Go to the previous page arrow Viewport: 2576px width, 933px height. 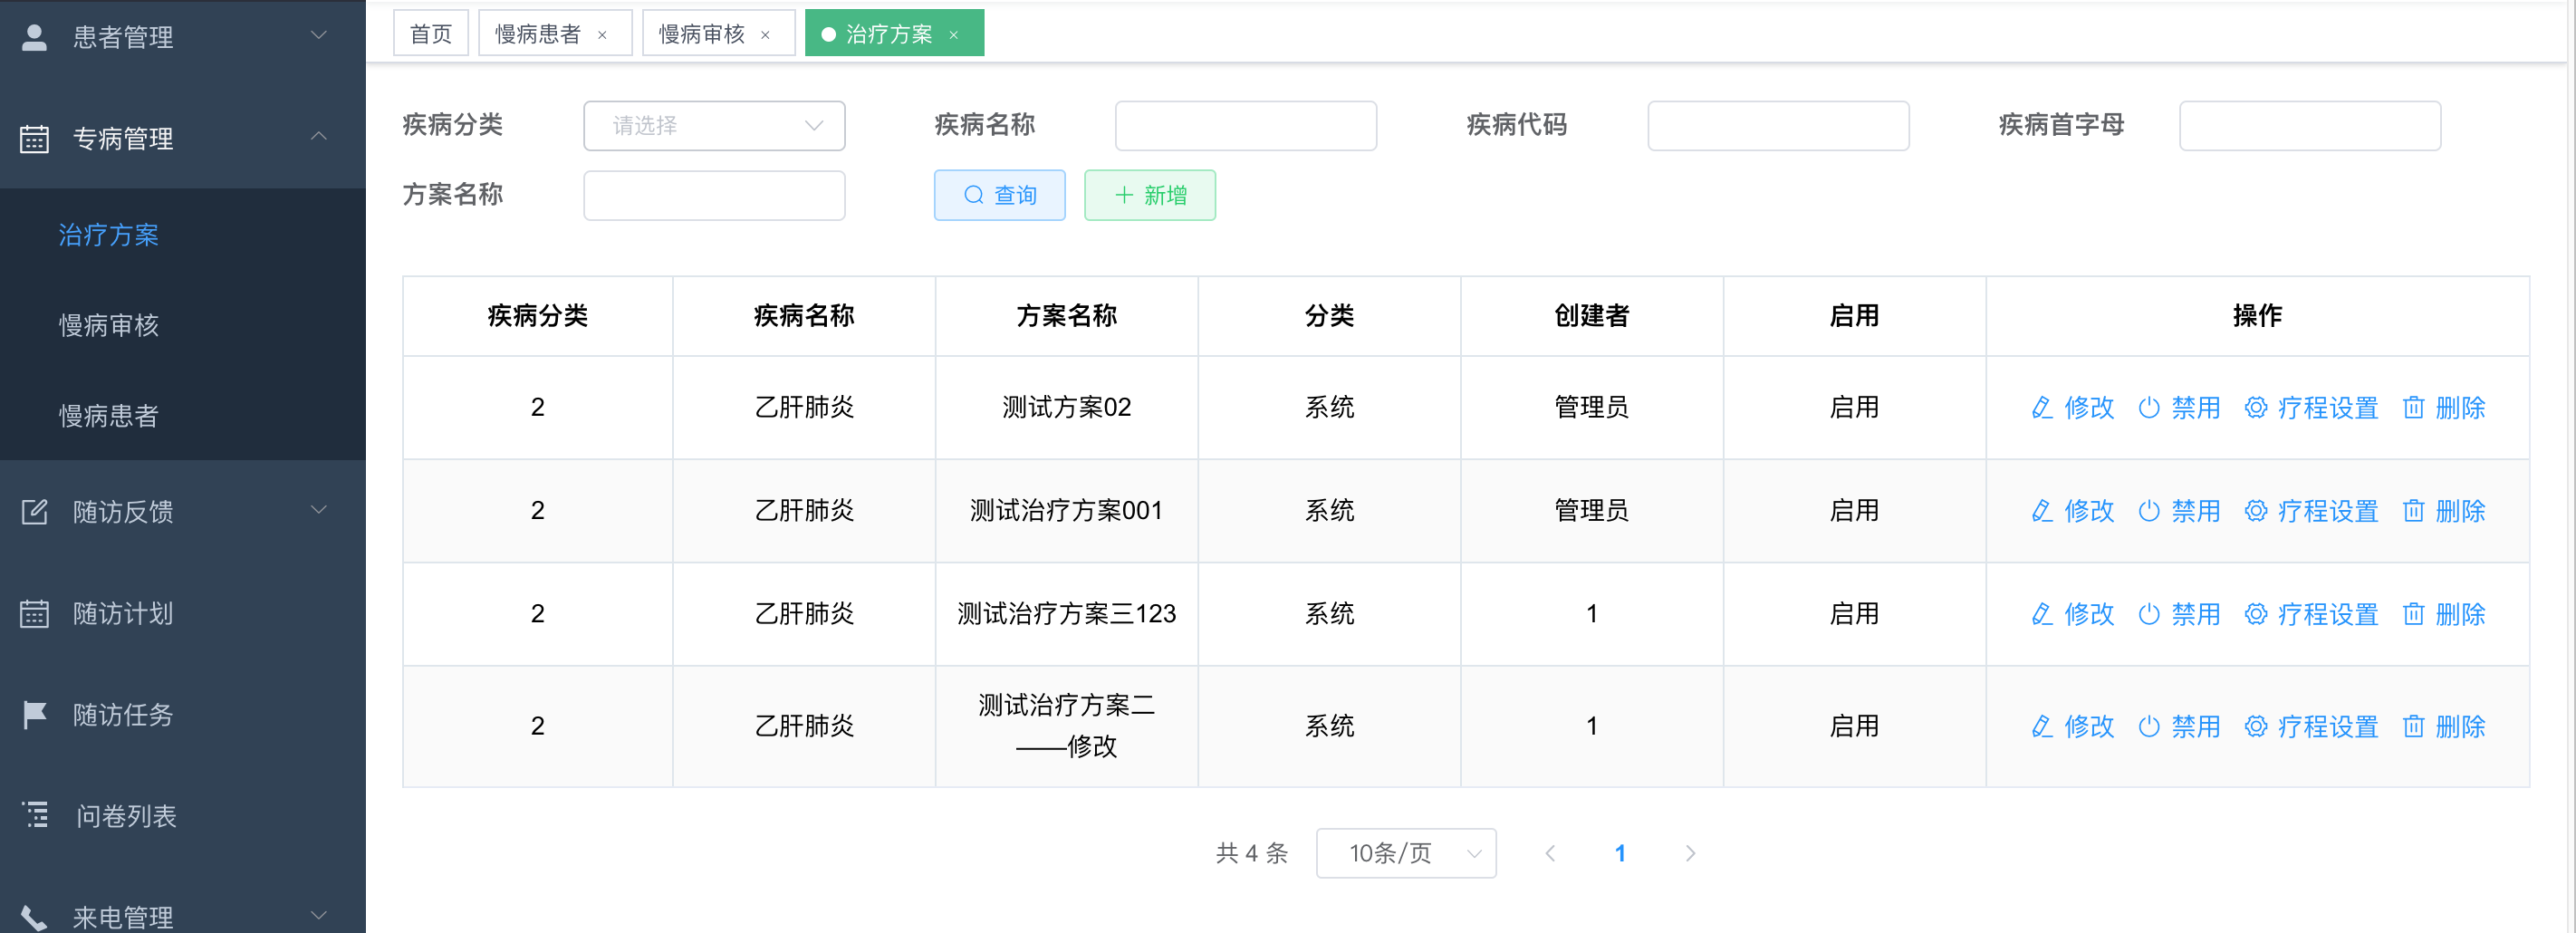1550,853
